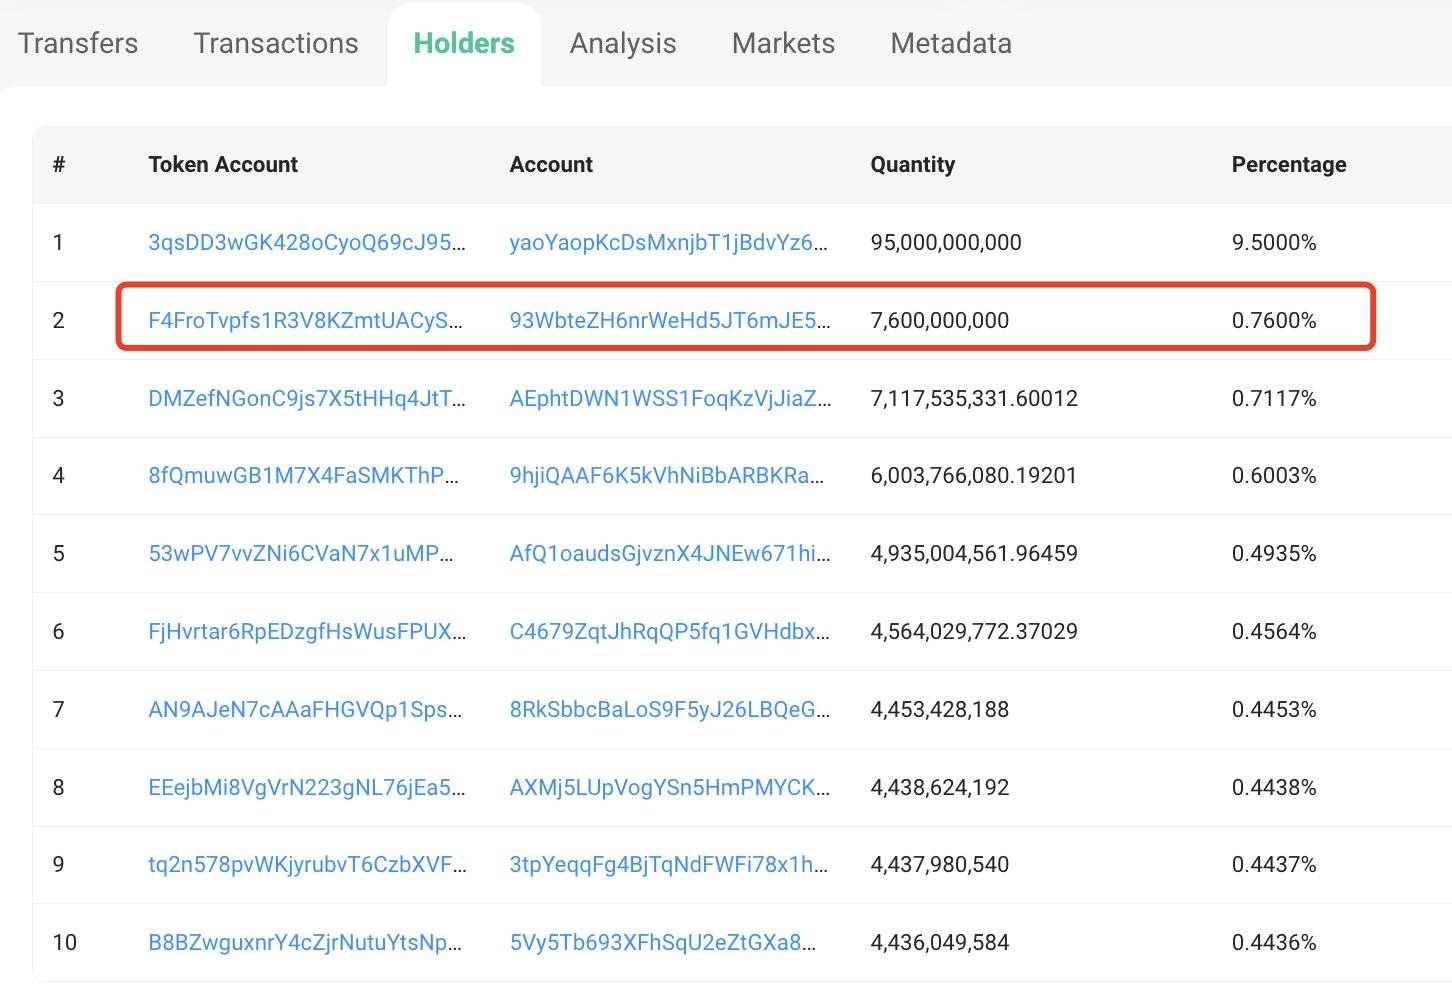
Task: Open account 93WbteZH6nrWeHd5JT6mJE5
Action: pyautogui.click(x=669, y=320)
